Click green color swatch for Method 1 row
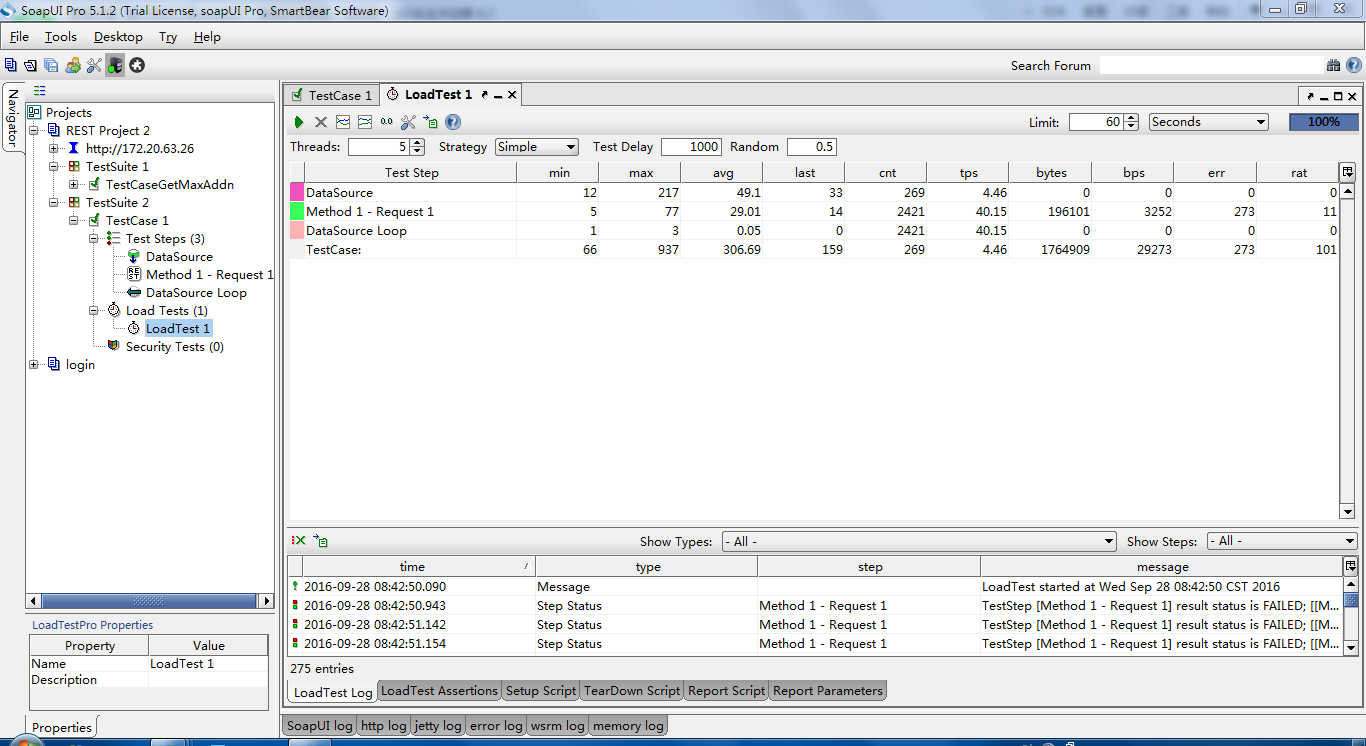The width and height of the screenshot is (1366, 746). (297, 211)
